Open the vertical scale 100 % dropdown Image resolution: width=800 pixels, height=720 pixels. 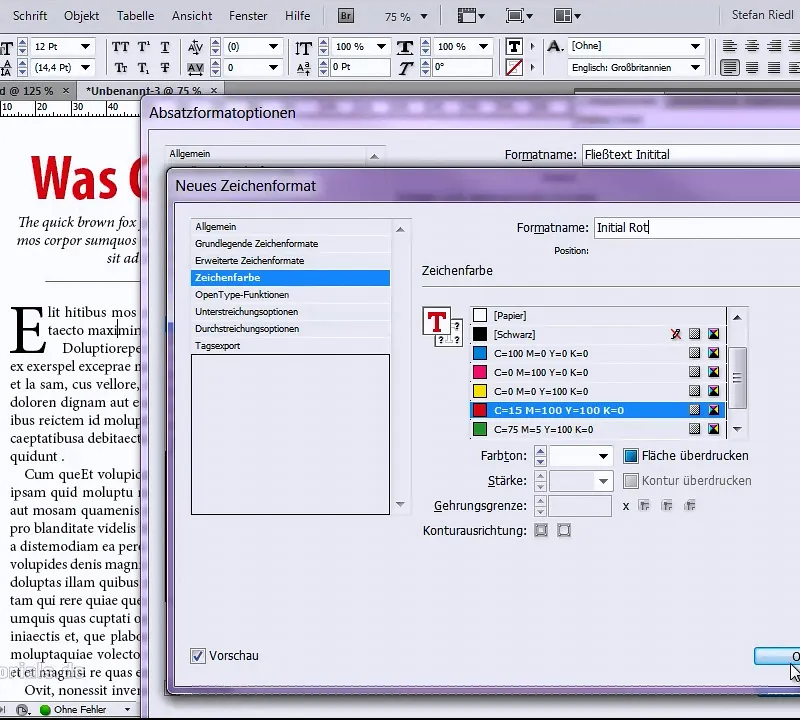(x=381, y=47)
